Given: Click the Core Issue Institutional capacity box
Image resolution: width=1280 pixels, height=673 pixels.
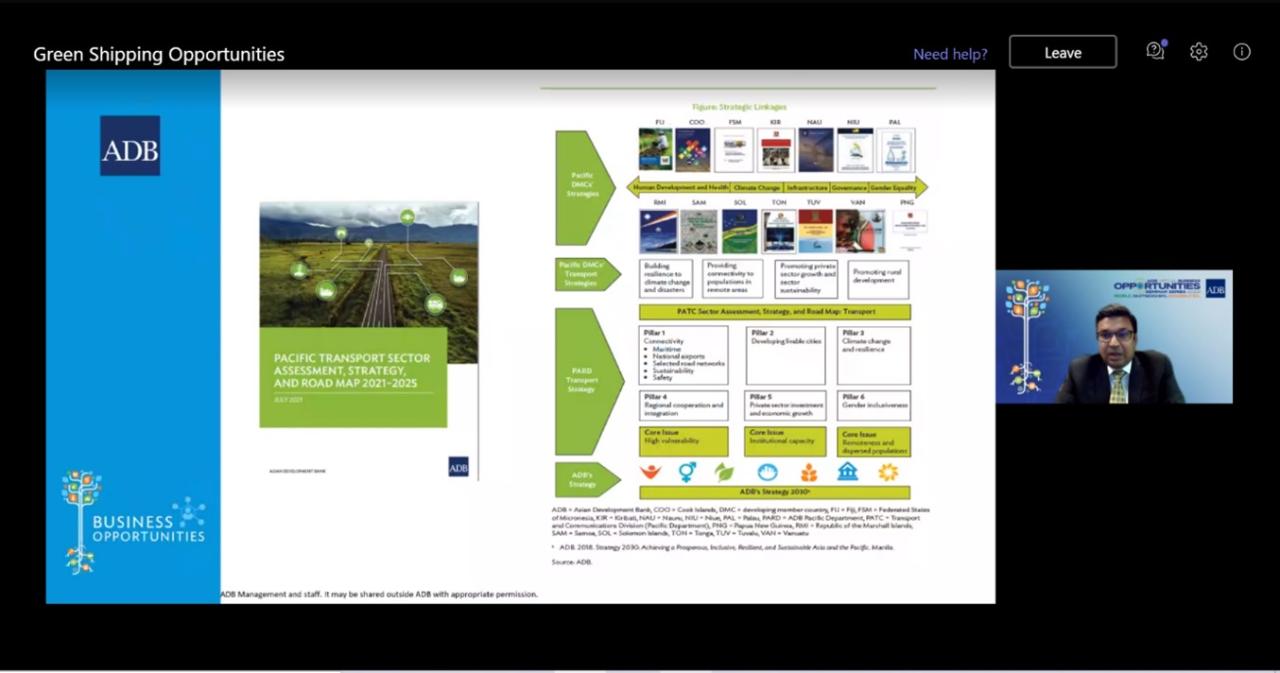Looking at the screenshot, I should [786, 441].
